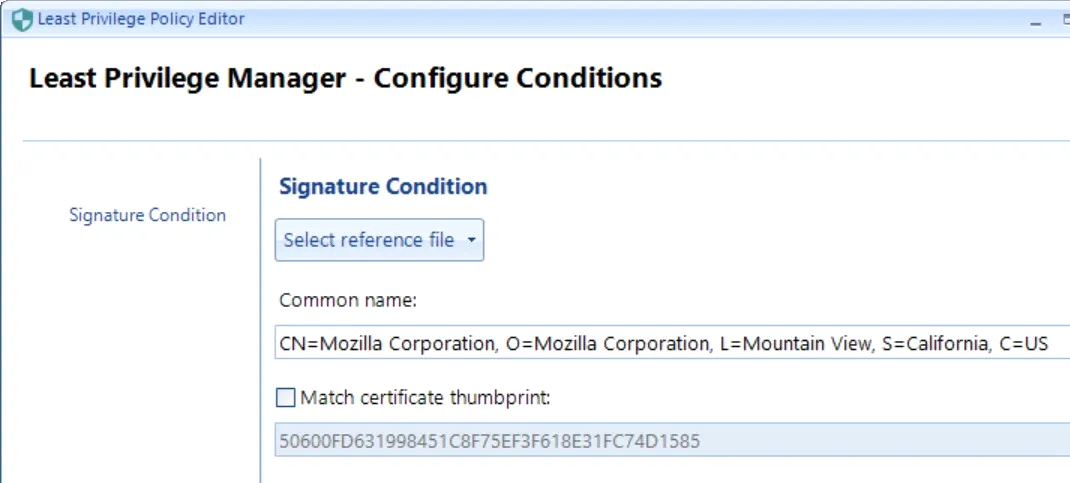
Task: Click the 50600FD6 thumbprint hash value
Action: point(487,439)
